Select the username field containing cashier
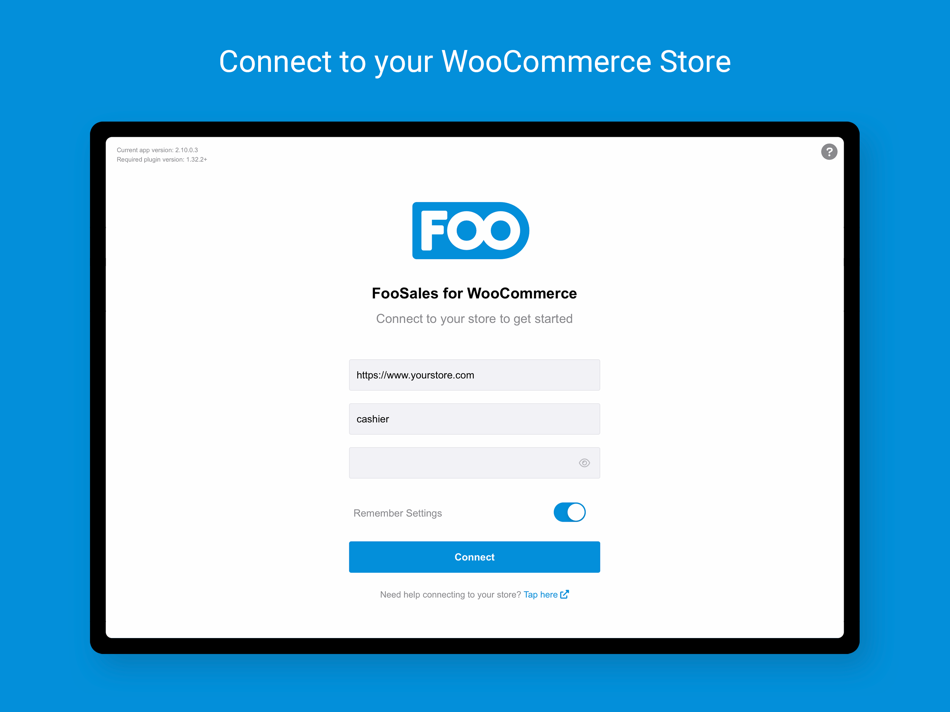 pyautogui.click(x=474, y=419)
